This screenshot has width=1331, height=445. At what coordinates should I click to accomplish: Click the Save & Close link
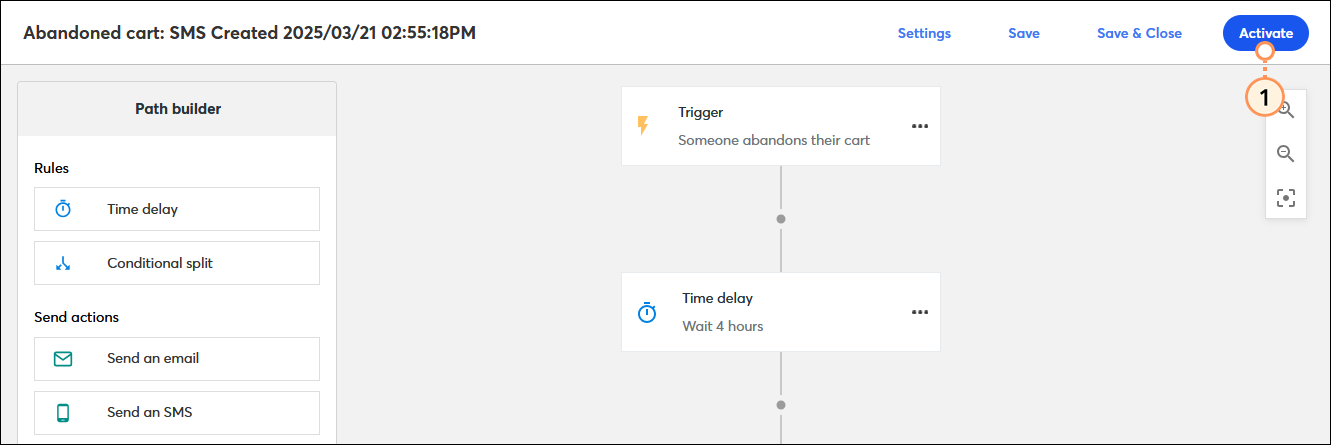pos(1139,33)
